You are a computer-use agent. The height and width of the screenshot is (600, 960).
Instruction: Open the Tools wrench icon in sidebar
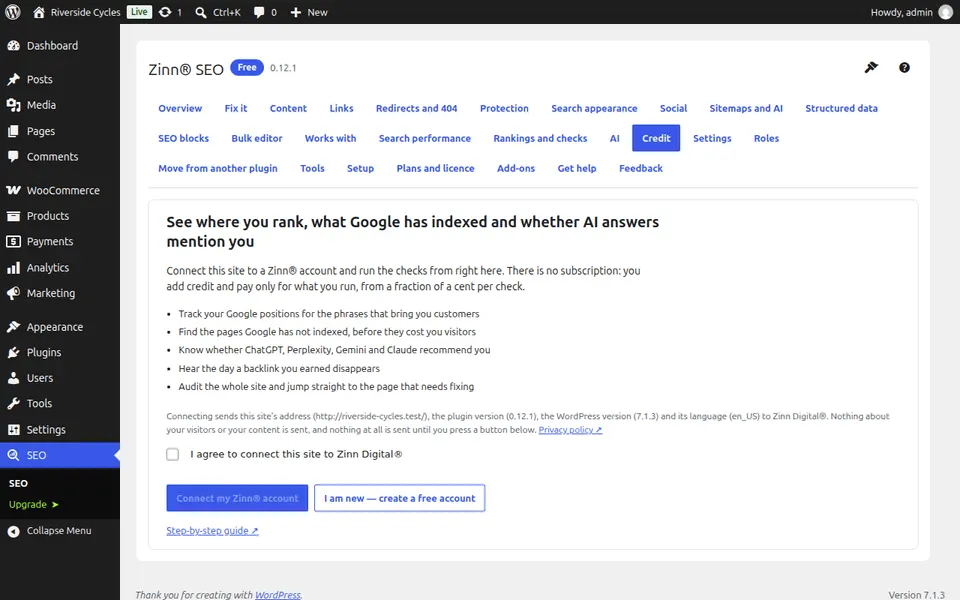pos(13,403)
